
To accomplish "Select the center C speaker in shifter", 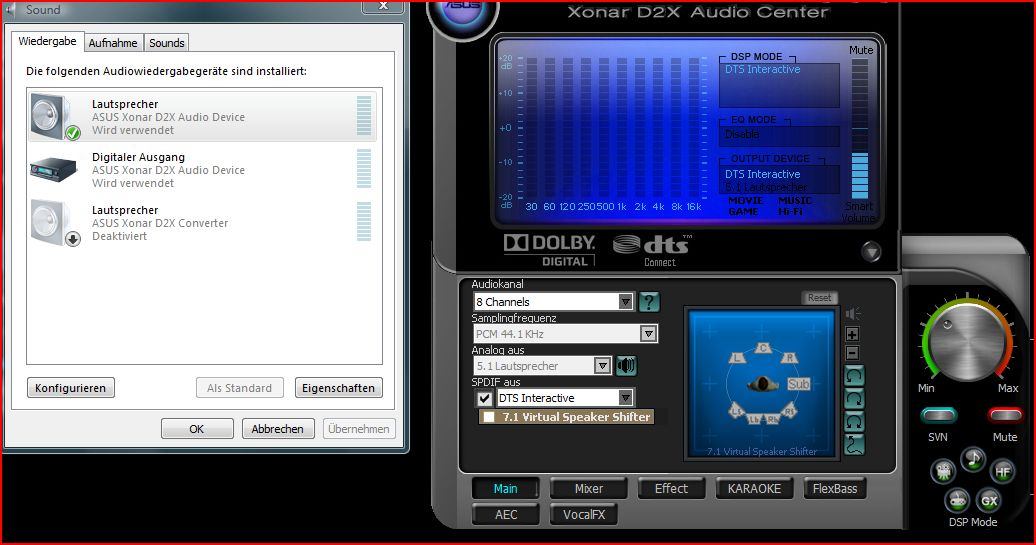I will coord(763,347).
